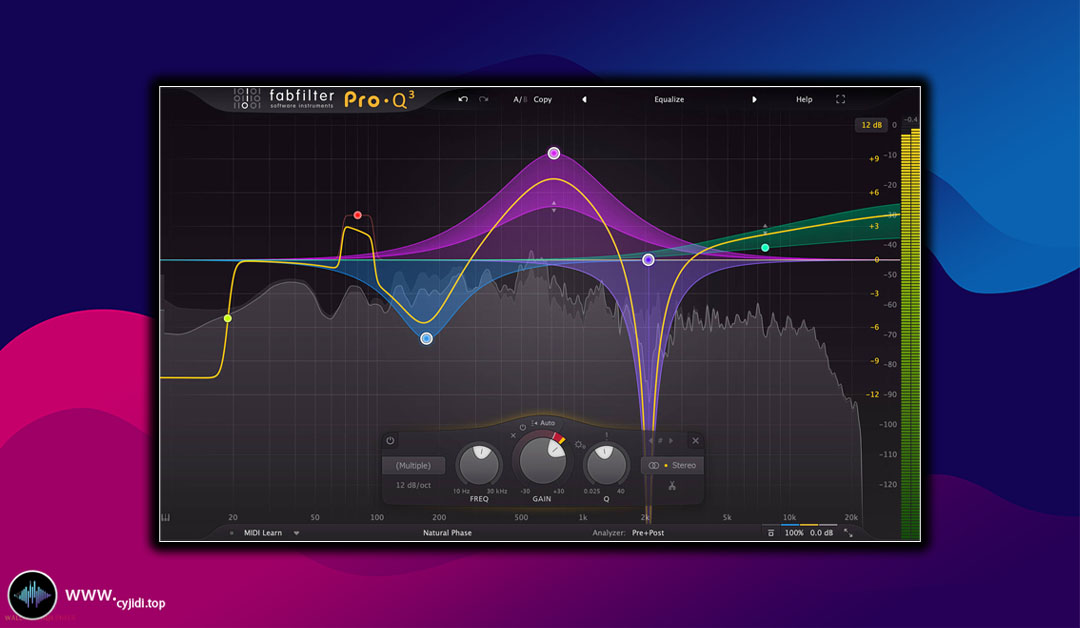Image resolution: width=1080 pixels, height=628 pixels.
Task: Open Natural Phase processing mode menu
Action: tap(447, 532)
